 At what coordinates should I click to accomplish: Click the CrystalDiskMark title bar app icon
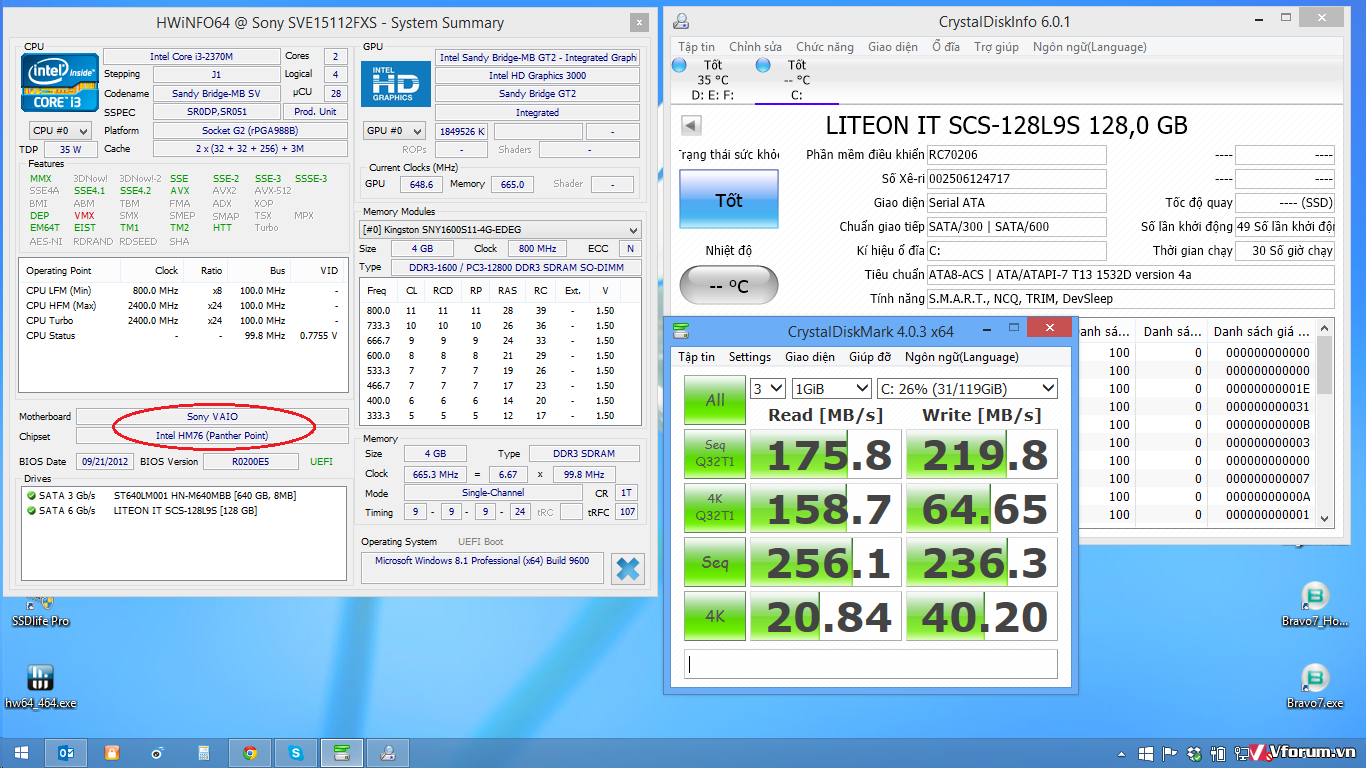coord(681,331)
